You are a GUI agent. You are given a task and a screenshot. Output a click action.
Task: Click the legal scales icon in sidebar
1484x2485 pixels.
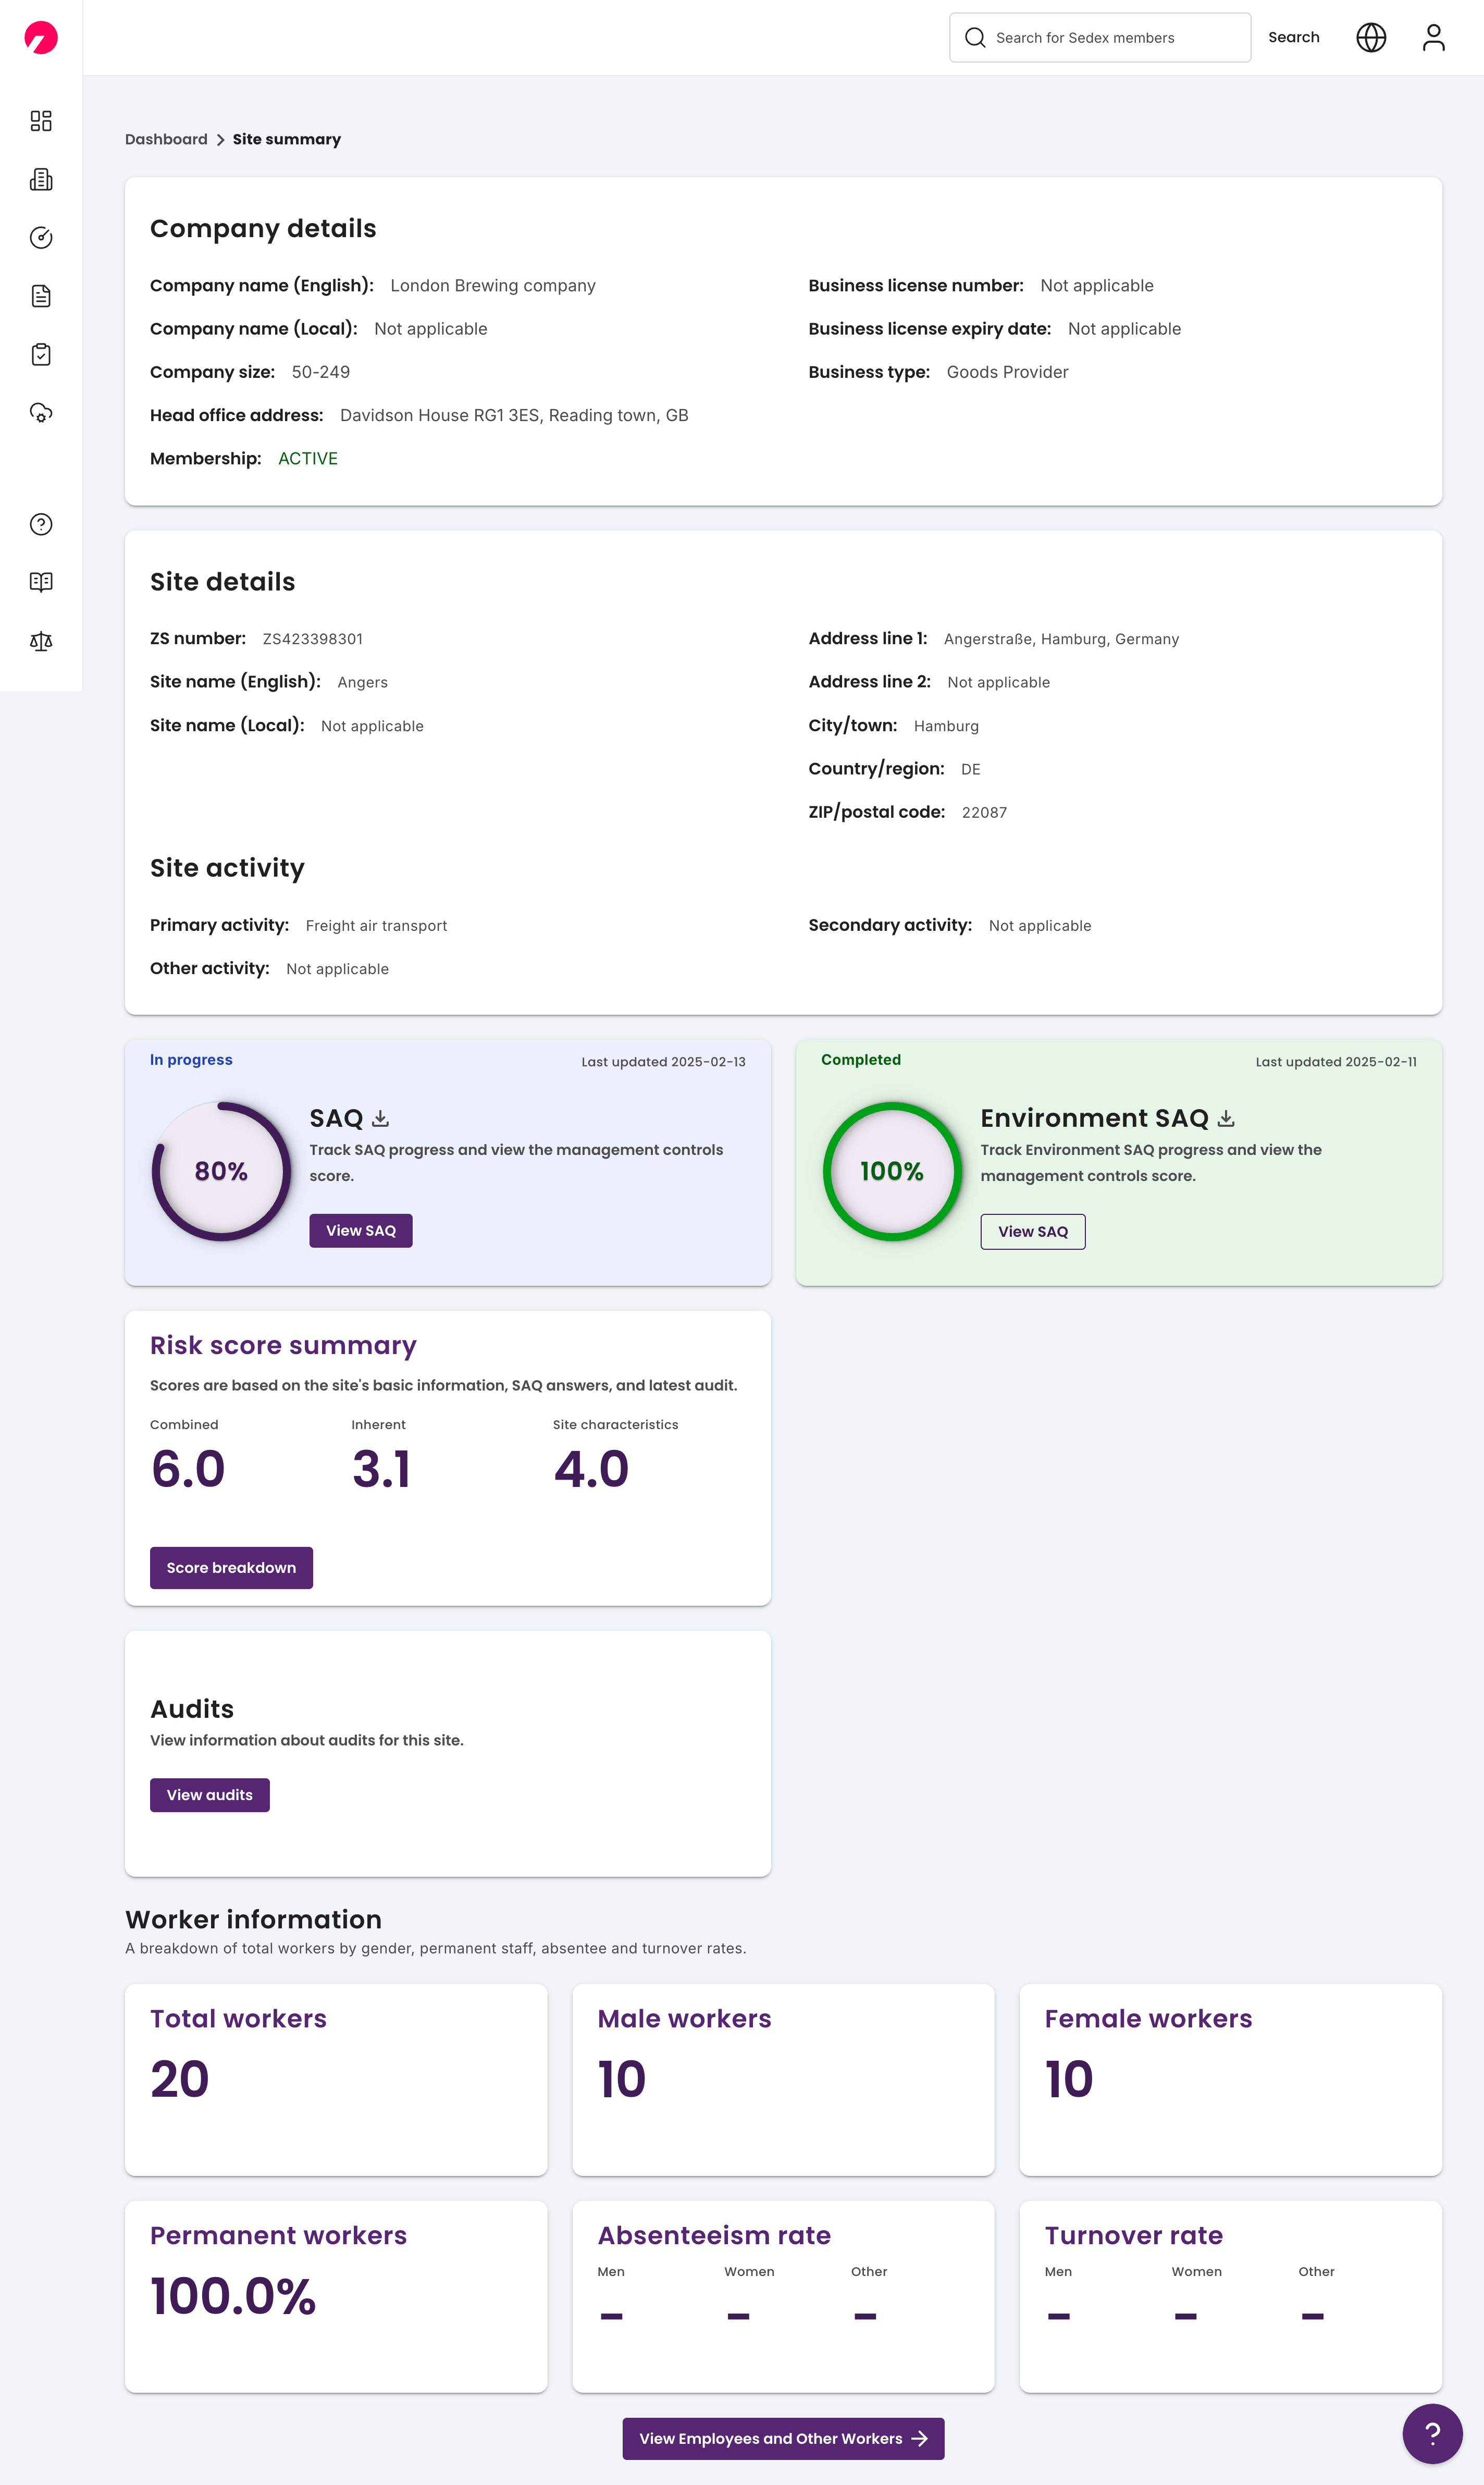pyautogui.click(x=41, y=641)
